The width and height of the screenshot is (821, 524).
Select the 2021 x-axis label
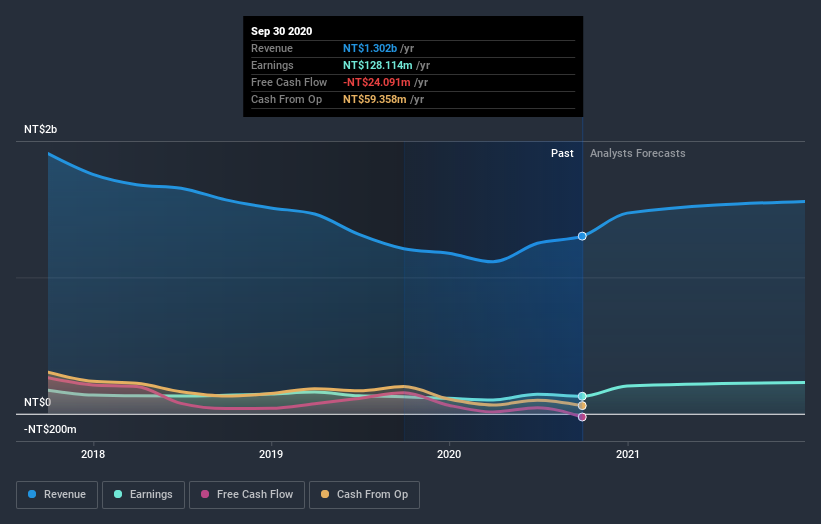pyautogui.click(x=627, y=454)
